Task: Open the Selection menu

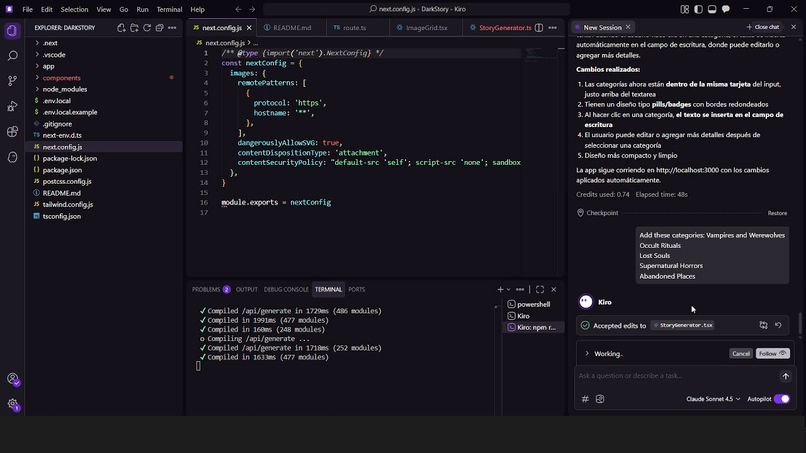Action: click(74, 9)
